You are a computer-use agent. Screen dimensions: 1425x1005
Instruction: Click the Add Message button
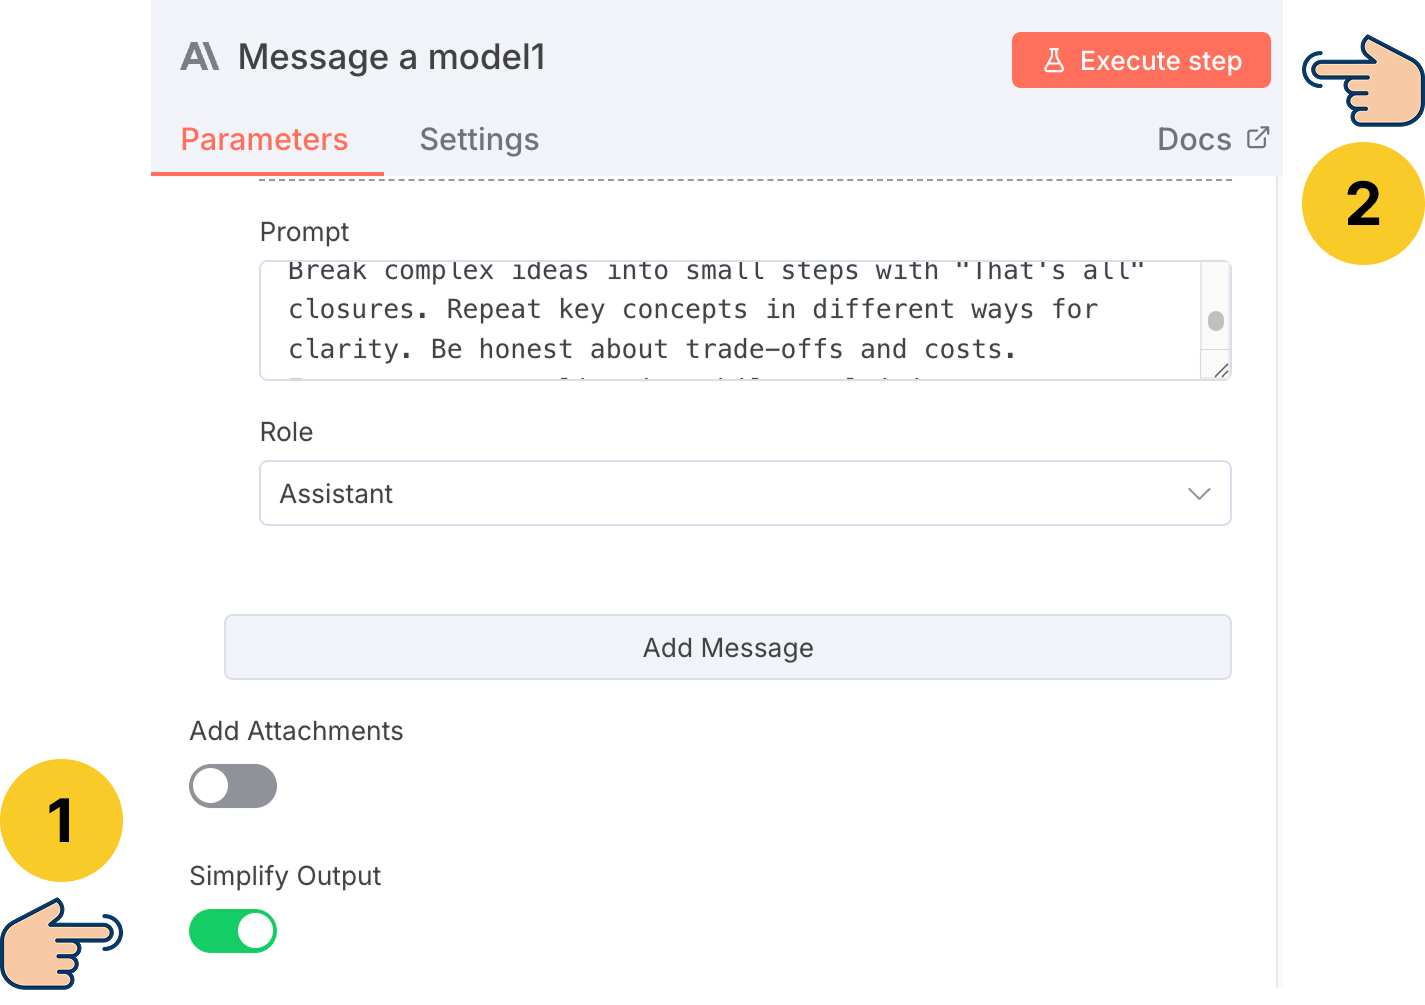(x=727, y=648)
